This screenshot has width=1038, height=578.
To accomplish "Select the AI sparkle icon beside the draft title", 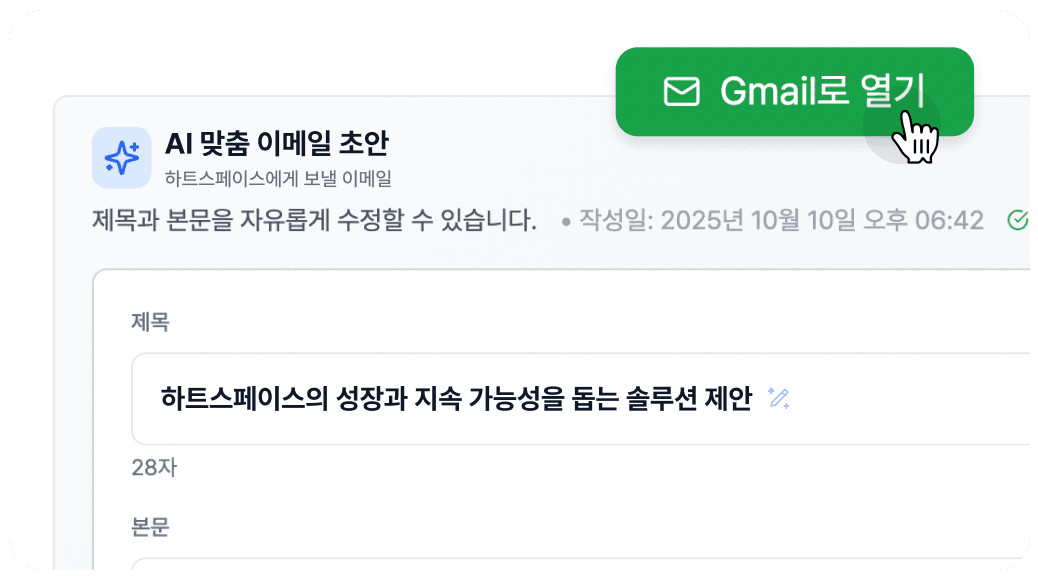I will [122, 157].
